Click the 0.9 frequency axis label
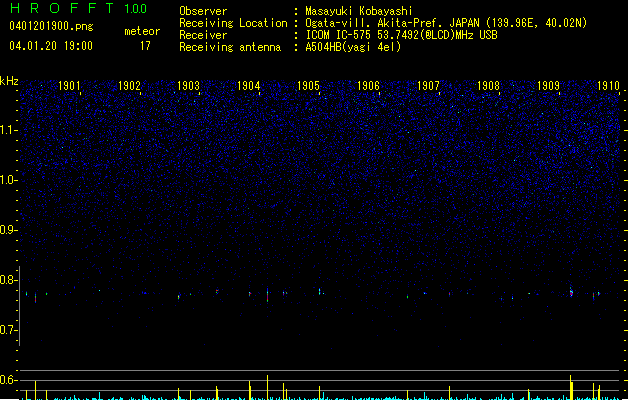 pos(8,230)
